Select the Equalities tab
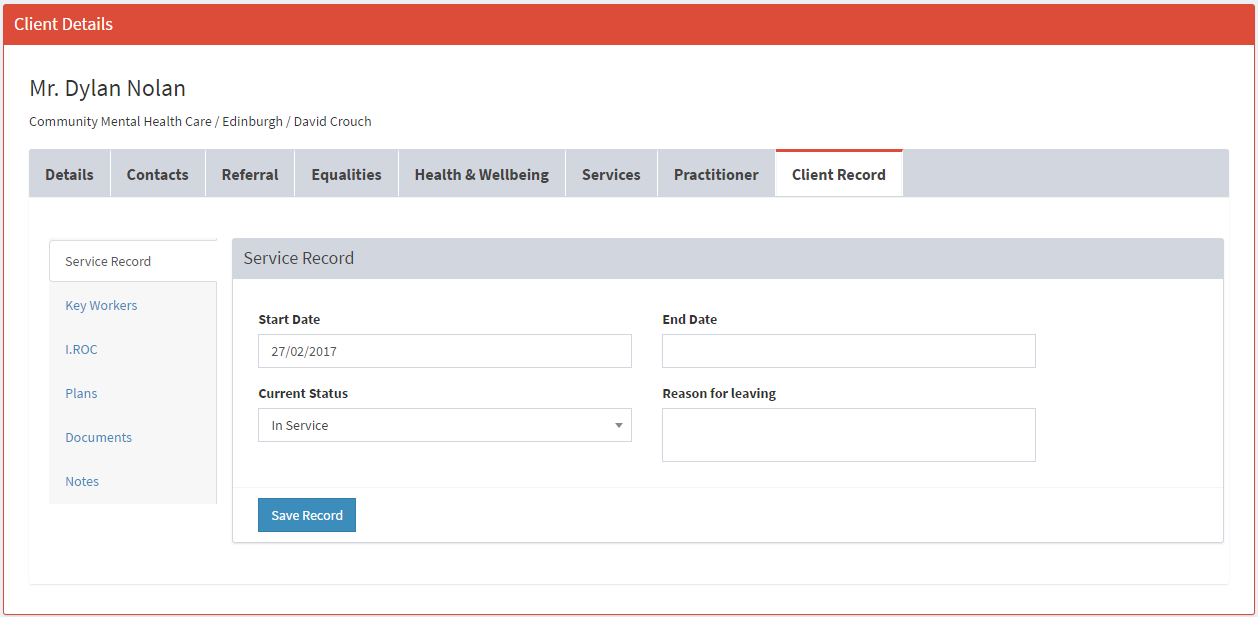This screenshot has height=617, width=1258. click(x=346, y=174)
